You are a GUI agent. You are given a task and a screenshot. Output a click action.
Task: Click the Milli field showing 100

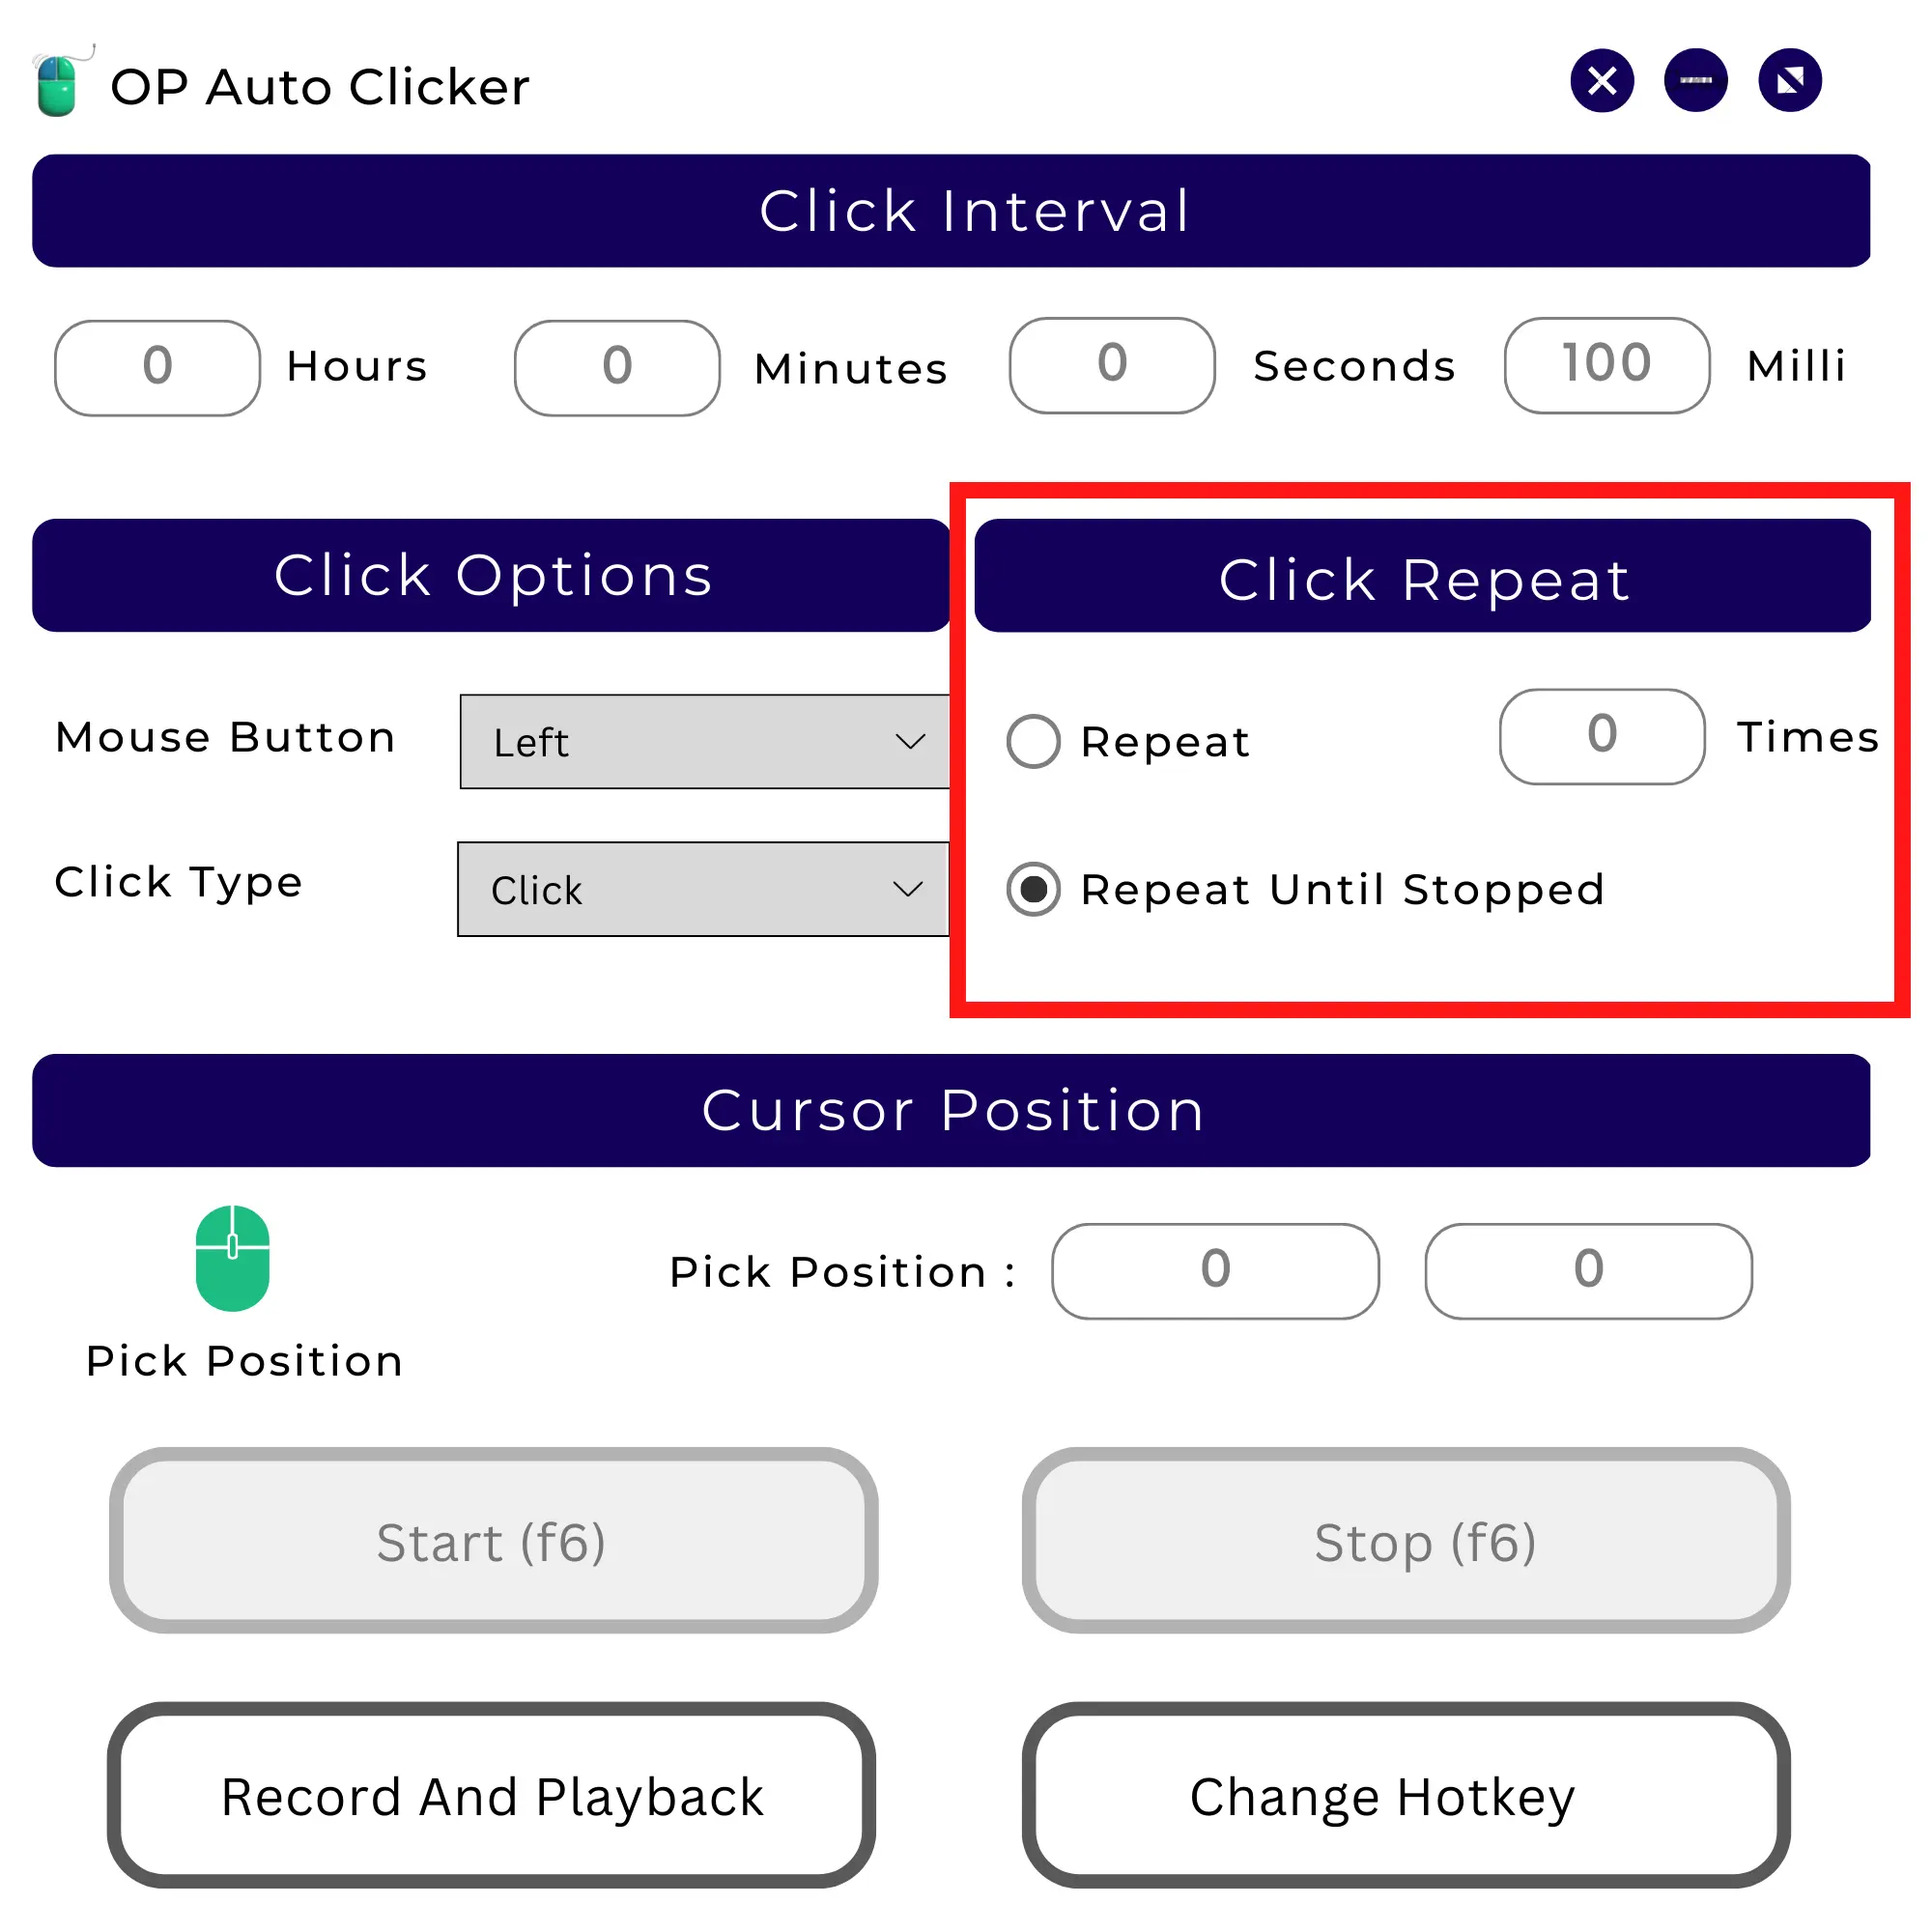click(x=1606, y=365)
